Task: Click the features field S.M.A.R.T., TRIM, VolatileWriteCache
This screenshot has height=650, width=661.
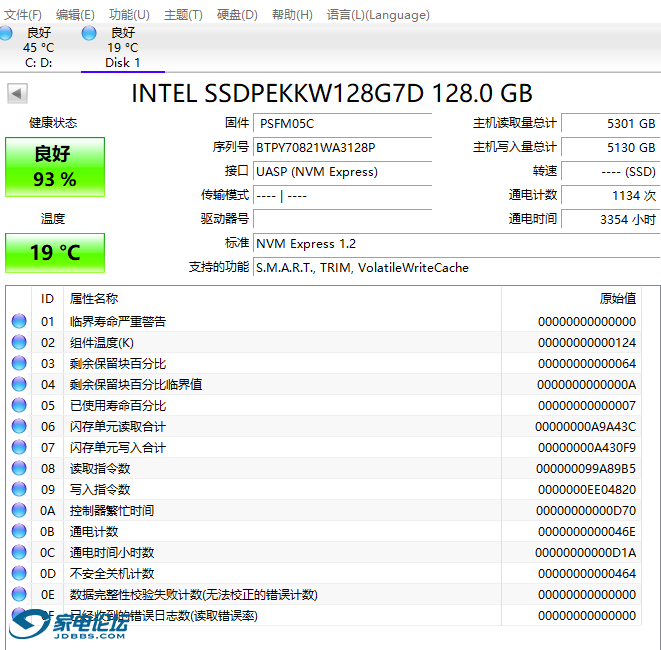Action: click(x=457, y=268)
